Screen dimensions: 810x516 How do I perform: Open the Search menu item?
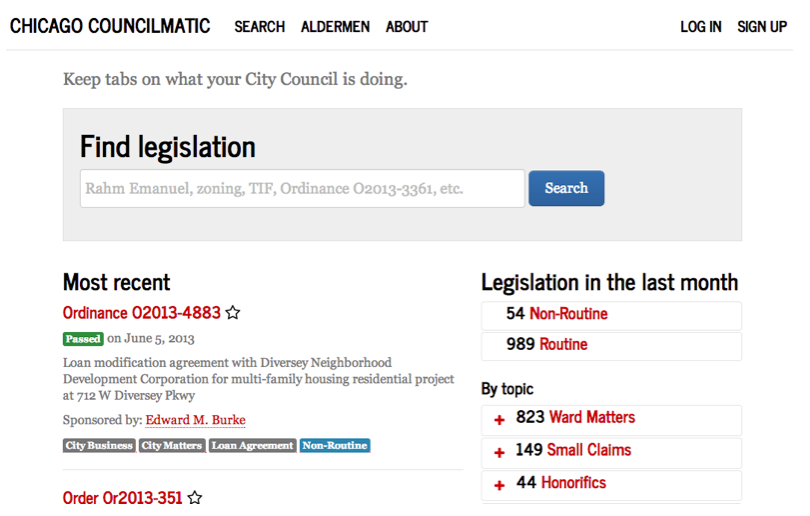coord(259,27)
